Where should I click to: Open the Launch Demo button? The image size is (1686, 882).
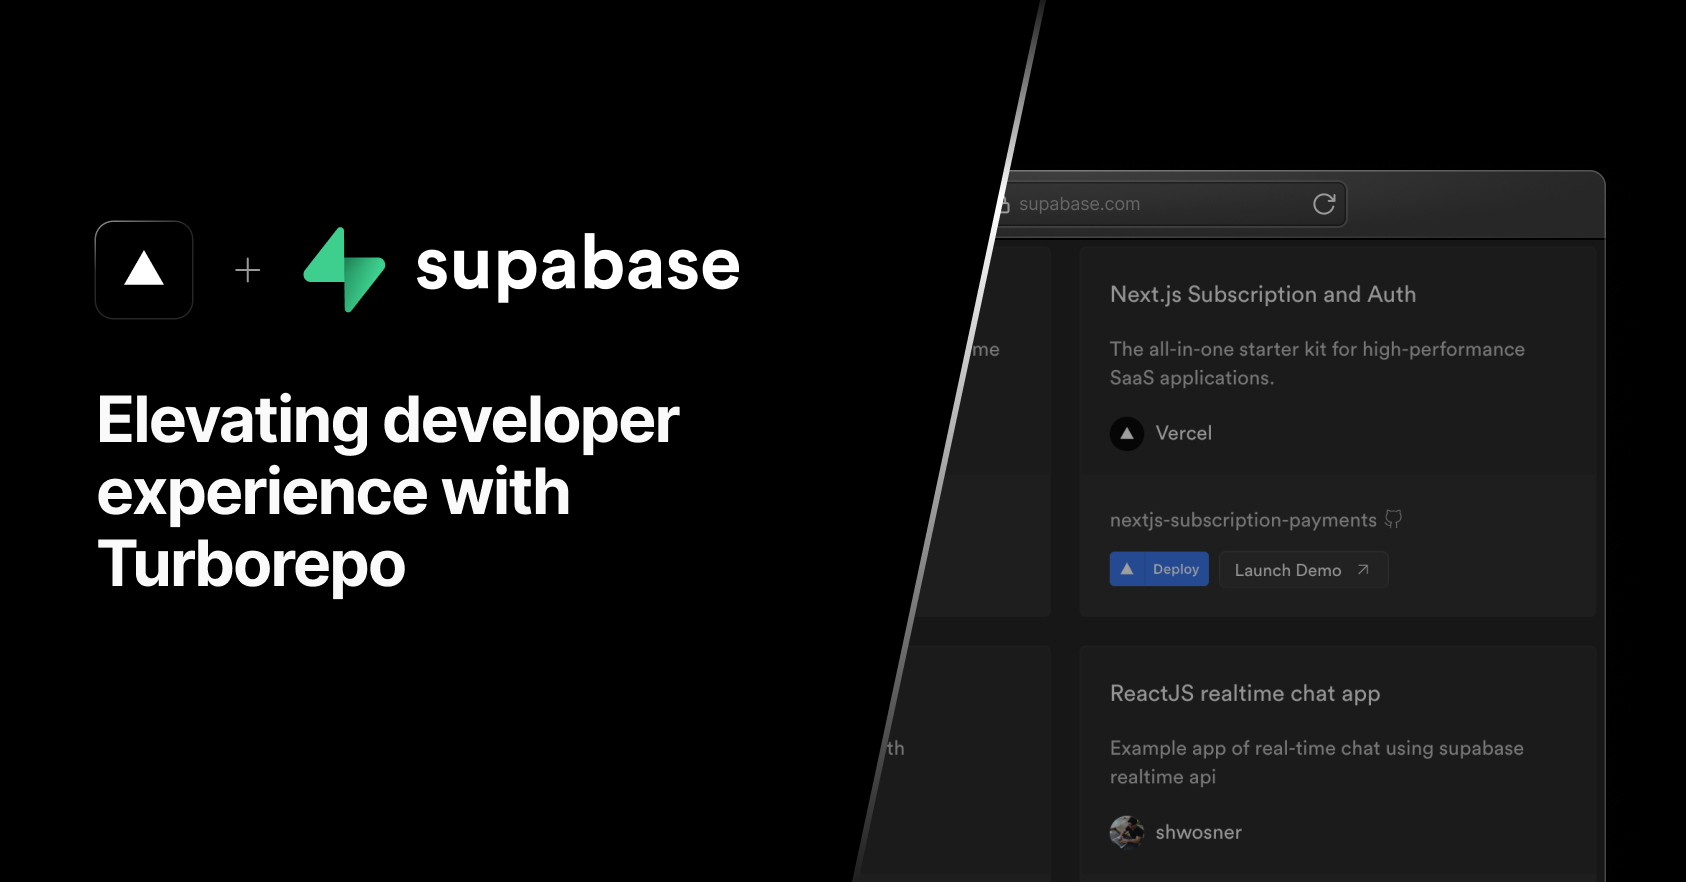click(x=1288, y=570)
